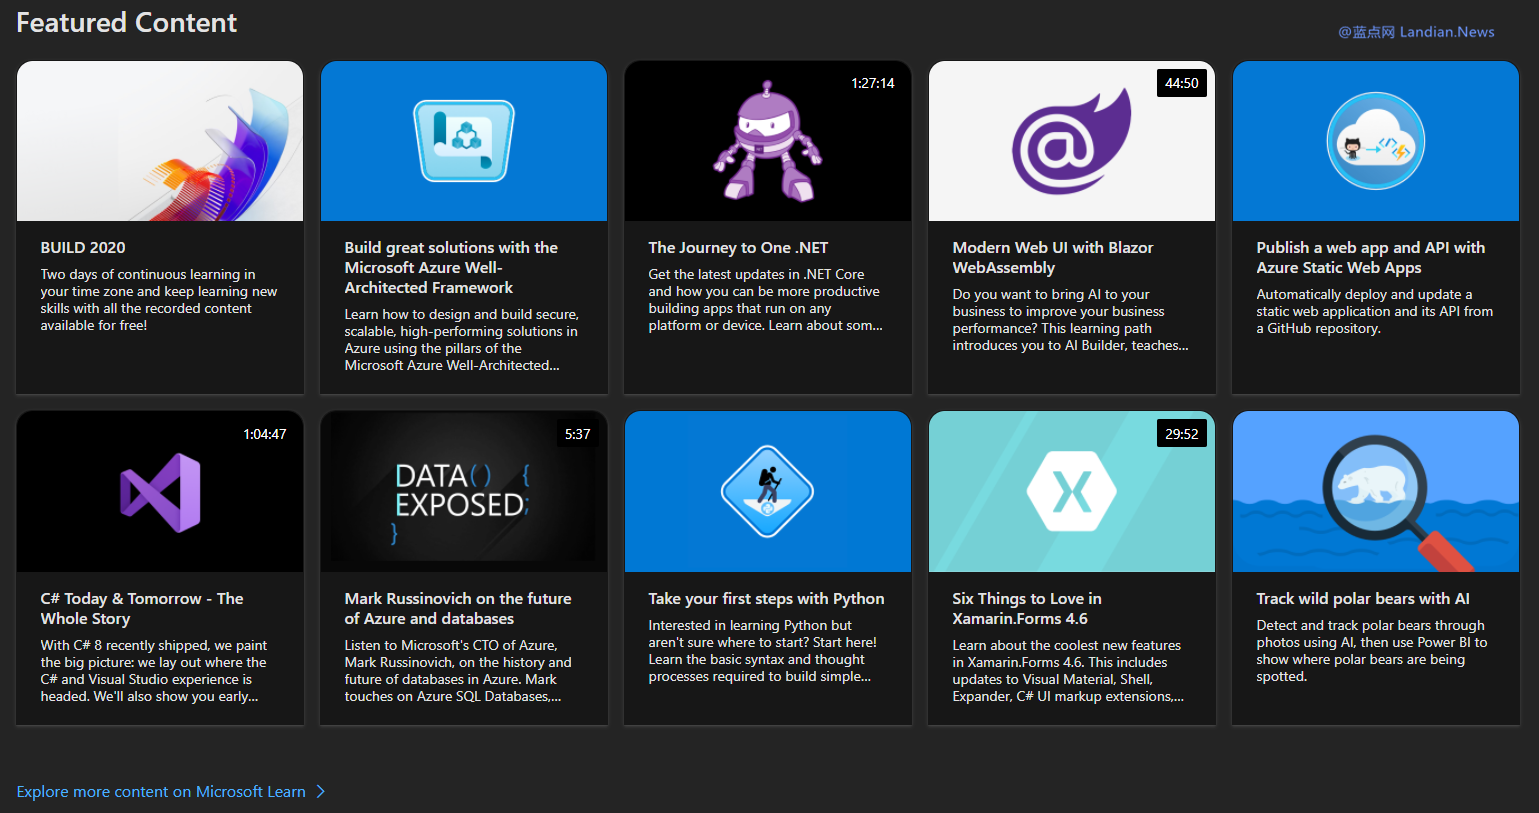This screenshot has width=1539, height=813.
Task: Click chevron arrow beside Explore more content
Action: [321, 792]
